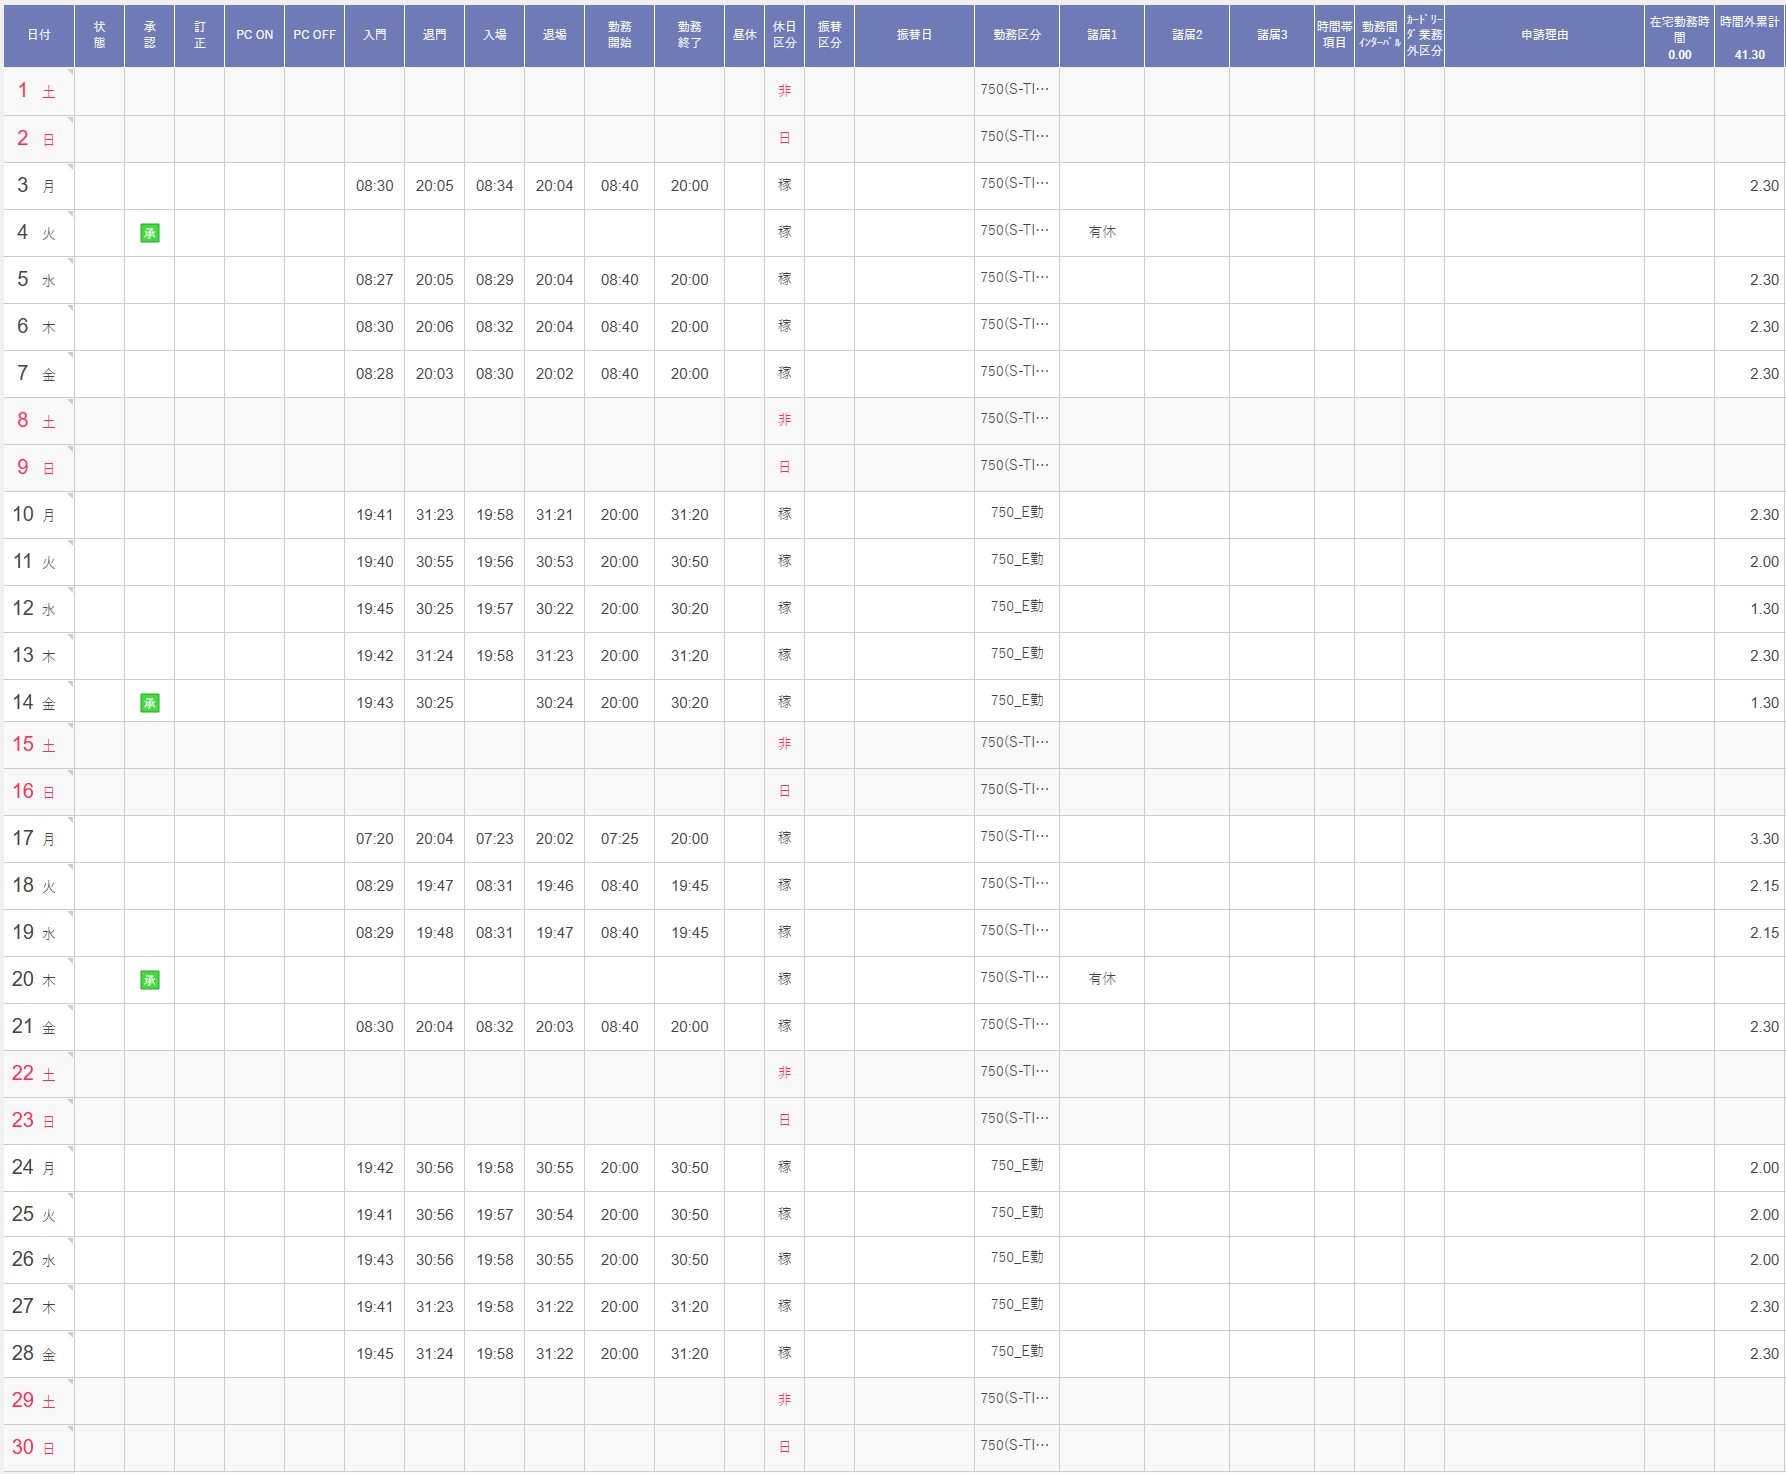
Task: Click the 有休 entry on day 4
Action: click(x=1102, y=232)
